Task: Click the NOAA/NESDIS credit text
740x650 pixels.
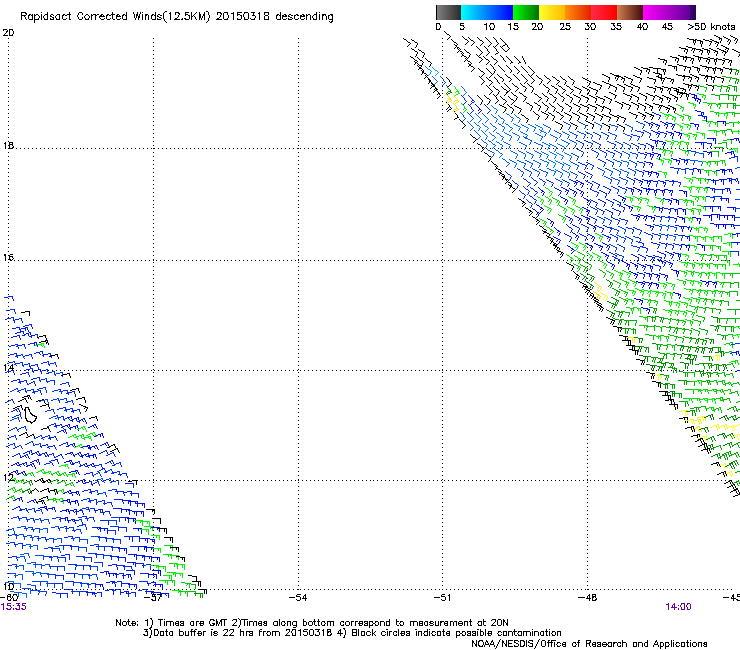Action: pos(589,644)
